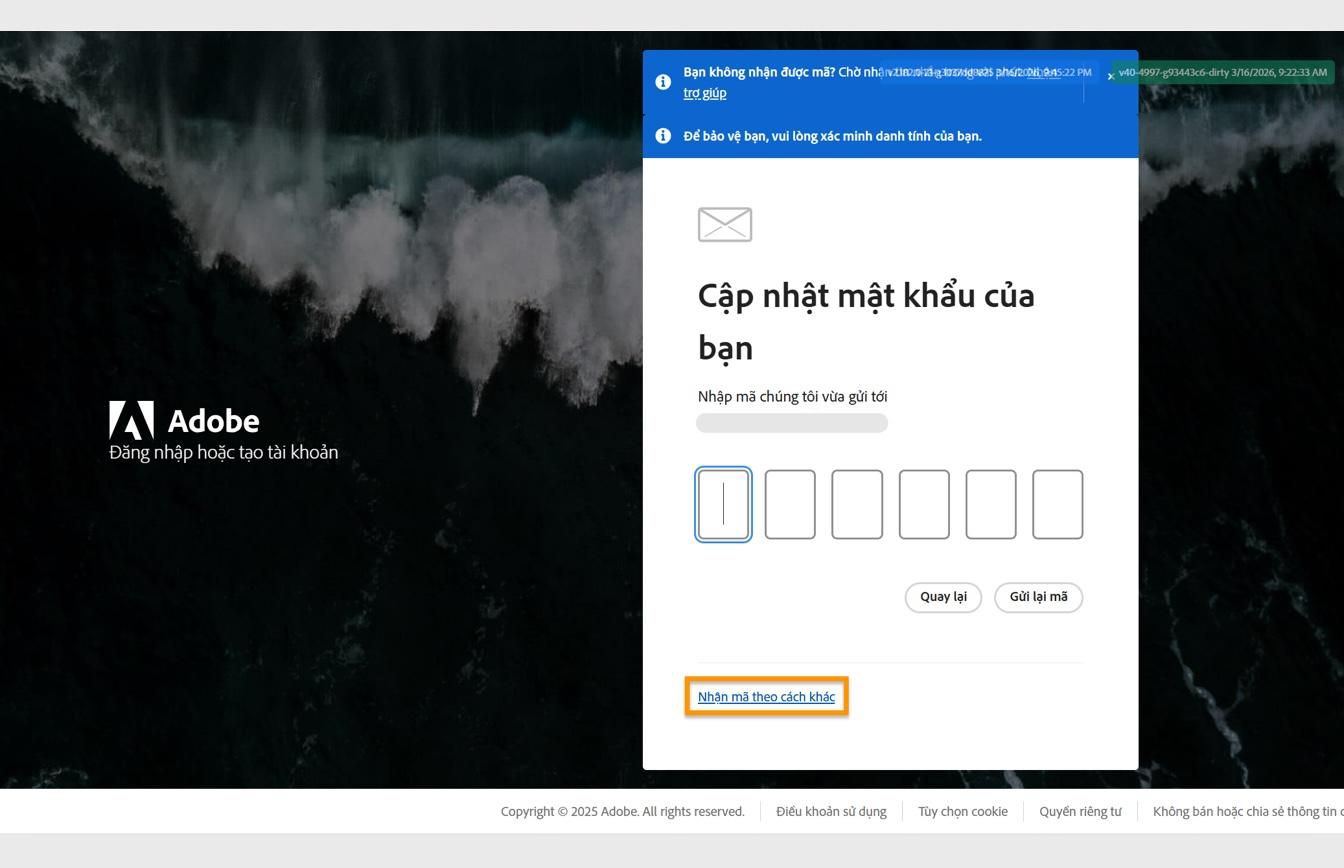Click "Nhận mã theo cách khác" link

pos(765,696)
